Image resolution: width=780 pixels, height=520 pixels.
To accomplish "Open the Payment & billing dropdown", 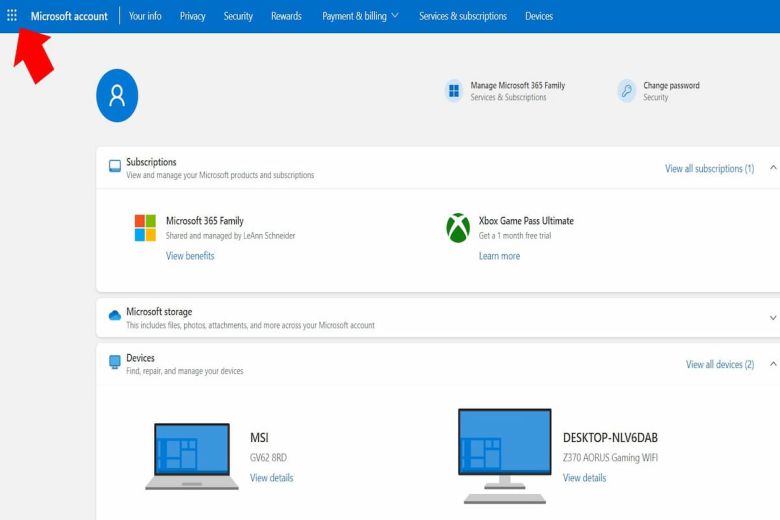I will [360, 16].
